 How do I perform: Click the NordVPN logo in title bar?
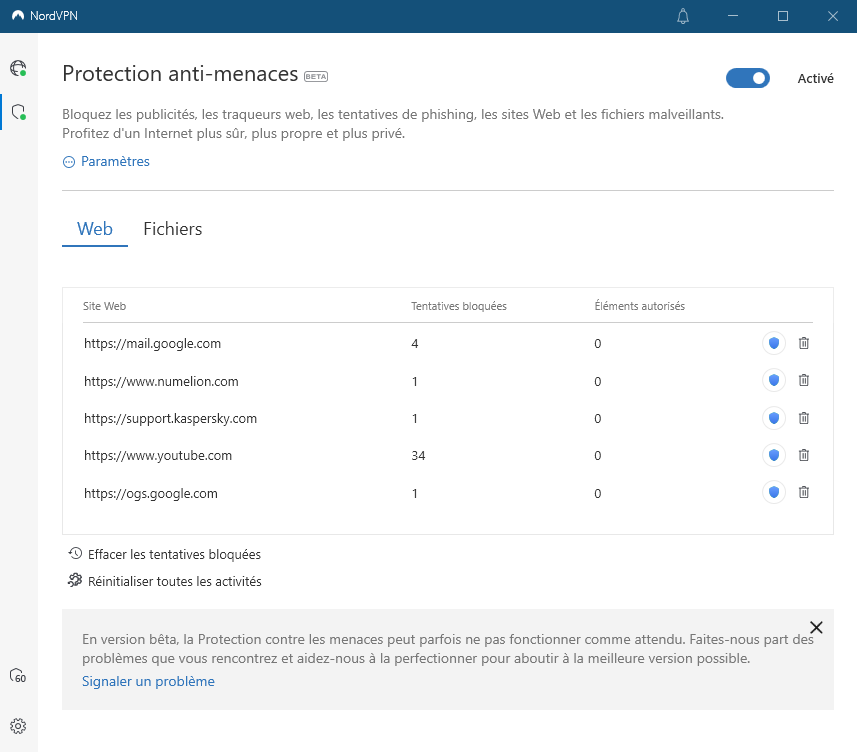(x=18, y=16)
